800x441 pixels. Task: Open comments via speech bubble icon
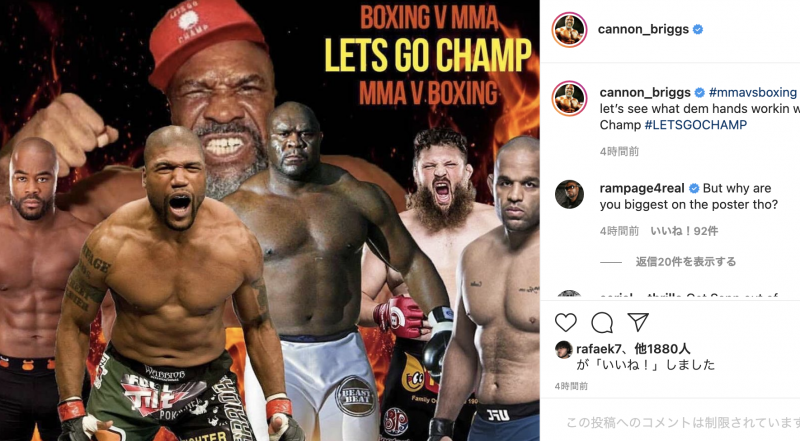pyautogui.click(x=602, y=323)
